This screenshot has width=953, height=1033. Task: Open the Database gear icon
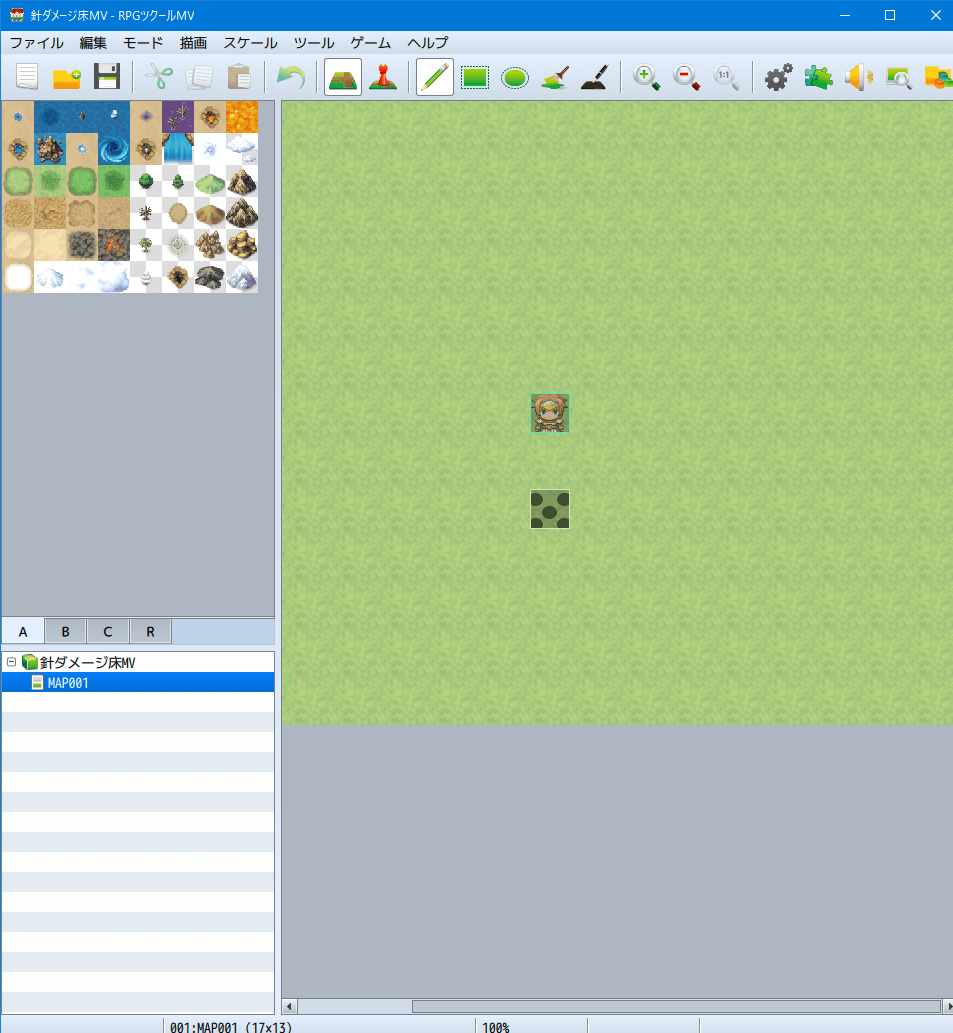pos(779,77)
